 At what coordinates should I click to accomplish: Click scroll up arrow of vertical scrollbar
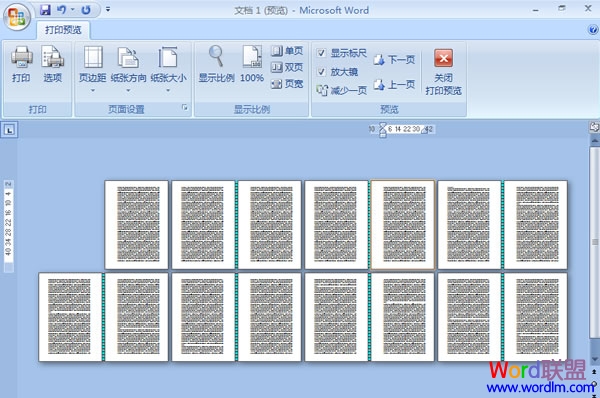(595, 141)
